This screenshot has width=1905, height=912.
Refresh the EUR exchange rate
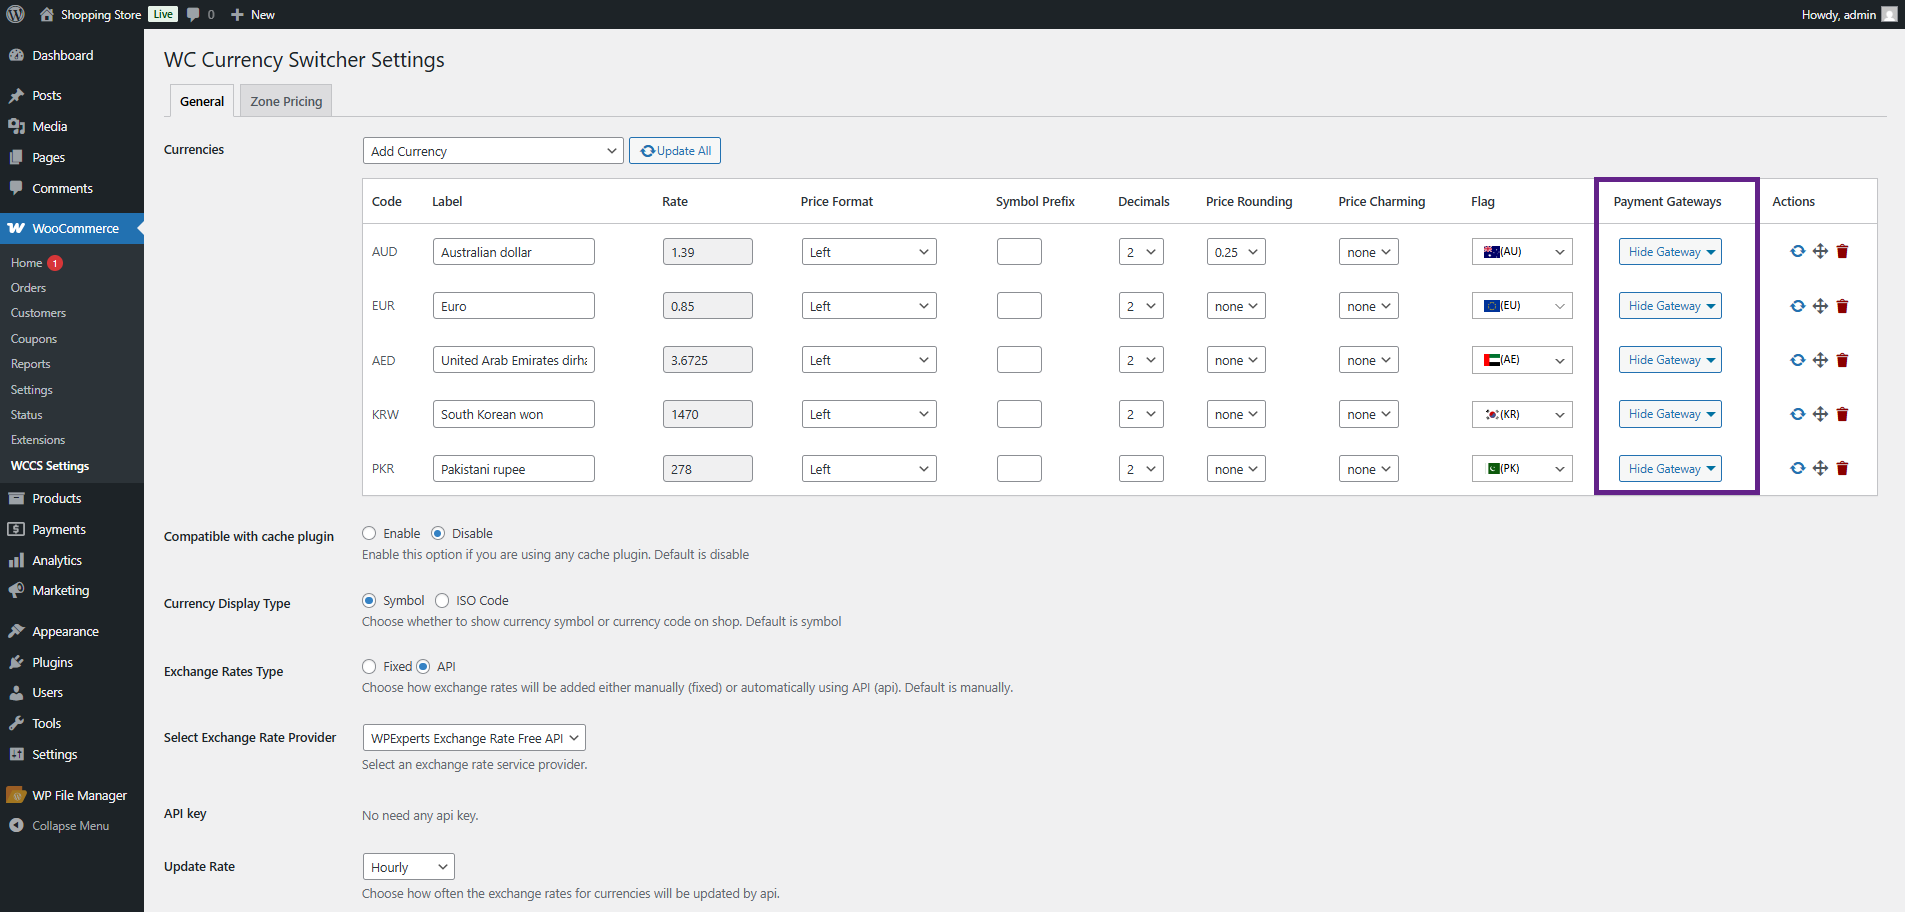pyautogui.click(x=1797, y=306)
